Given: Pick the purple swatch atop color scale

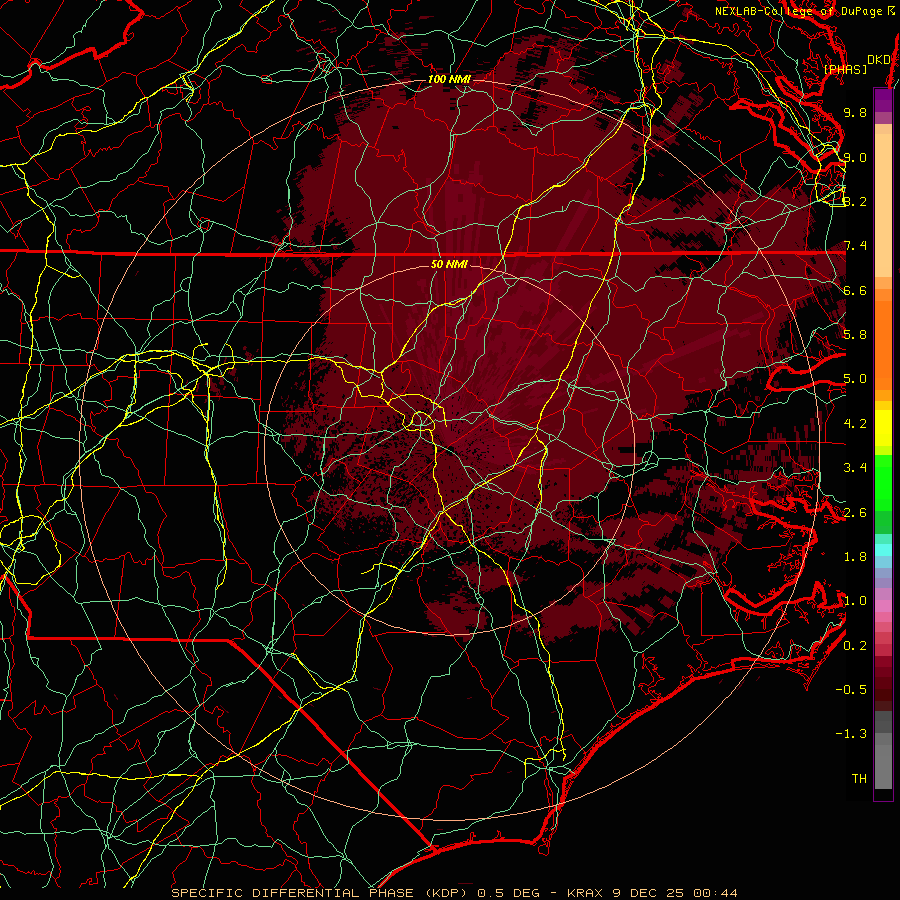Looking at the screenshot, I should (883, 99).
